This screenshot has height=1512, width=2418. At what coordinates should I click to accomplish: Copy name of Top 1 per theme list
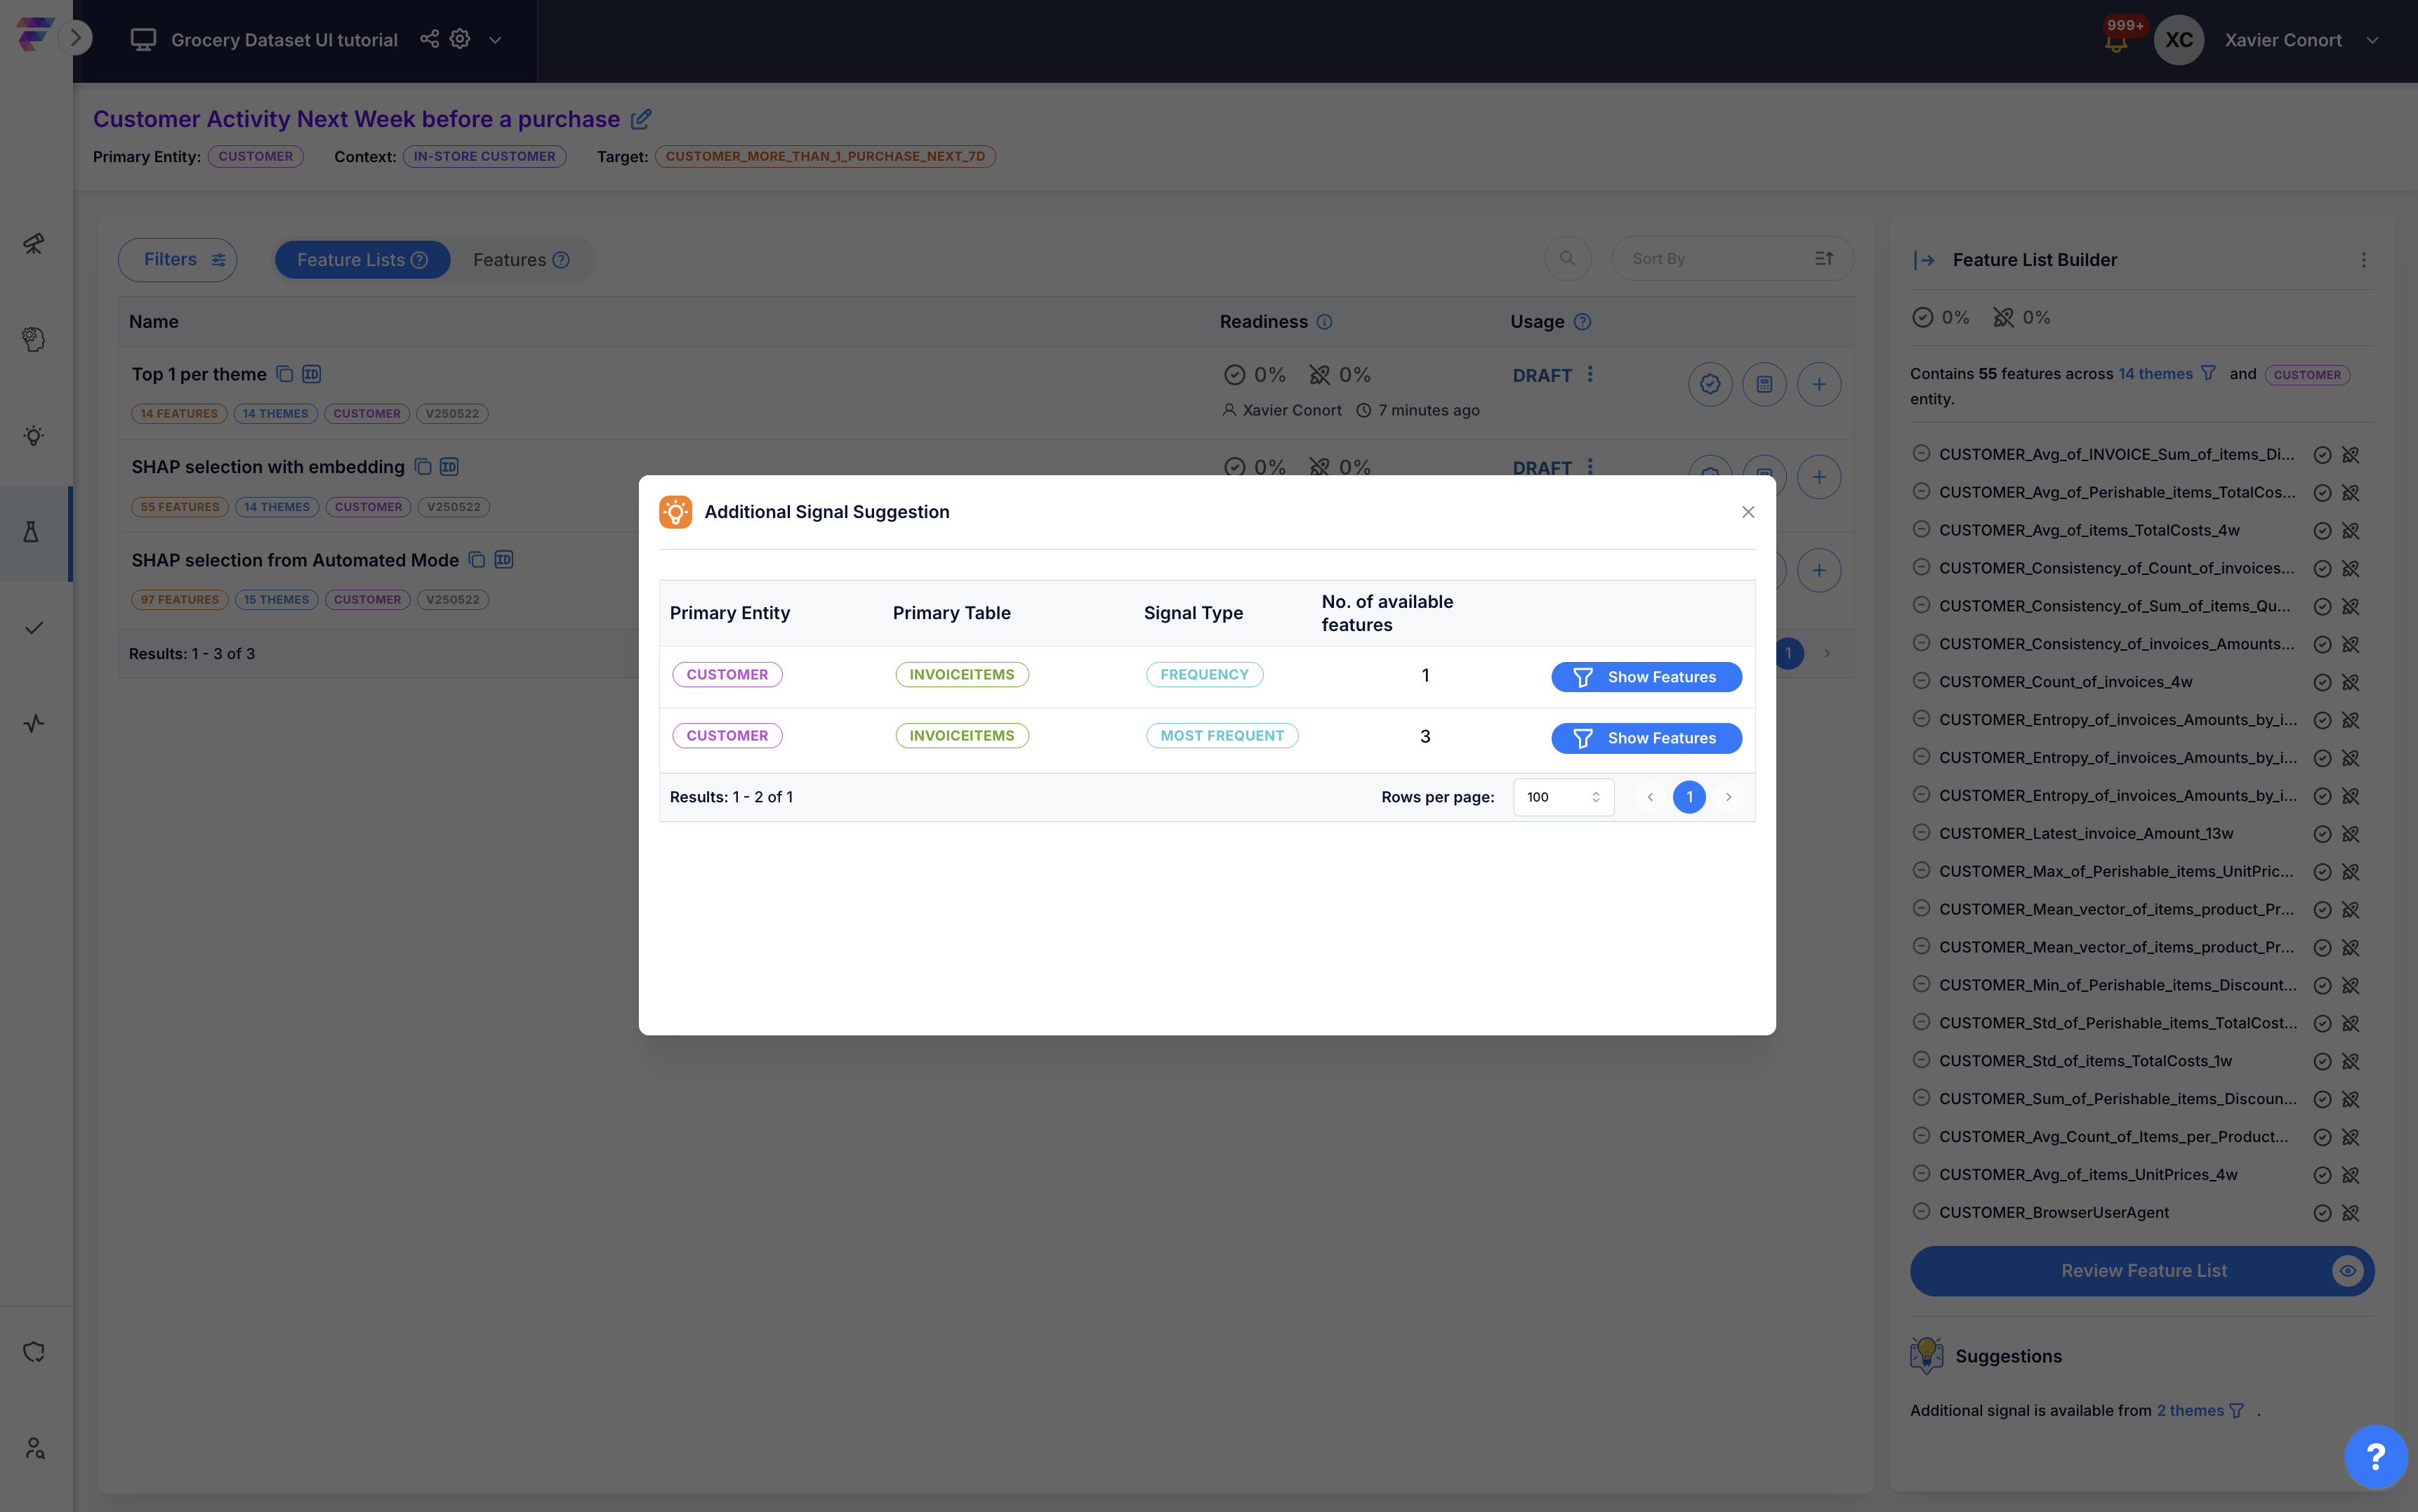285,374
